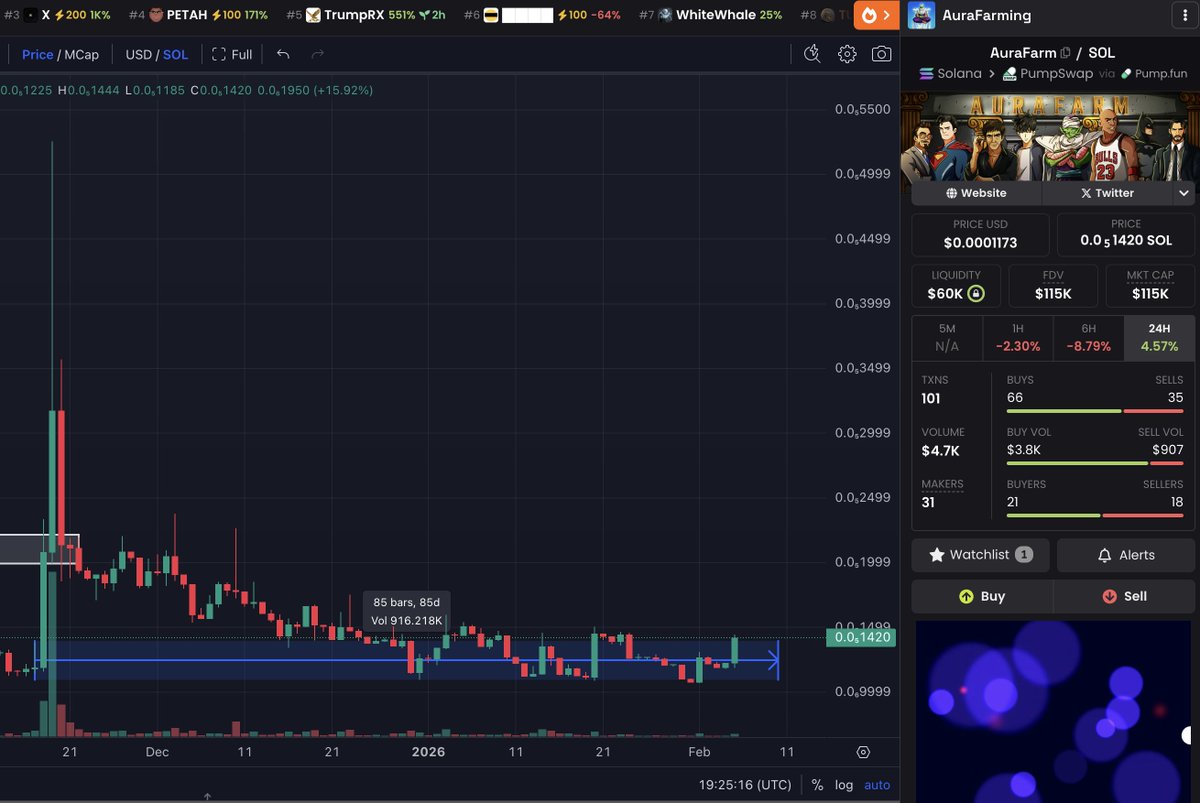Image resolution: width=1200 pixels, height=803 pixels.
Task: Click the Buy button
Action: [982, 596]
